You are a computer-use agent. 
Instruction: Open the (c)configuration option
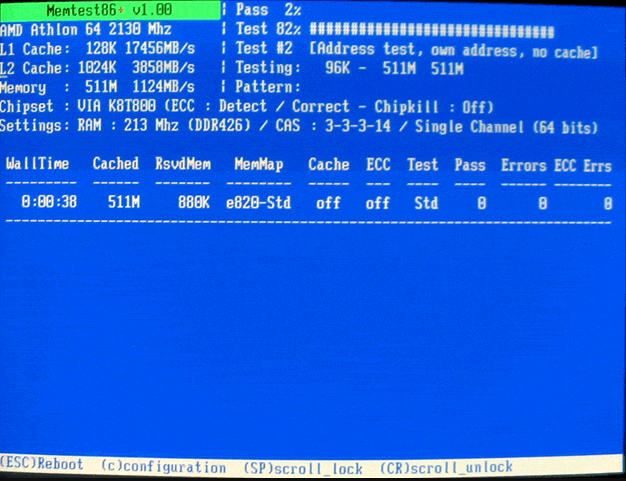pos(163,466)
